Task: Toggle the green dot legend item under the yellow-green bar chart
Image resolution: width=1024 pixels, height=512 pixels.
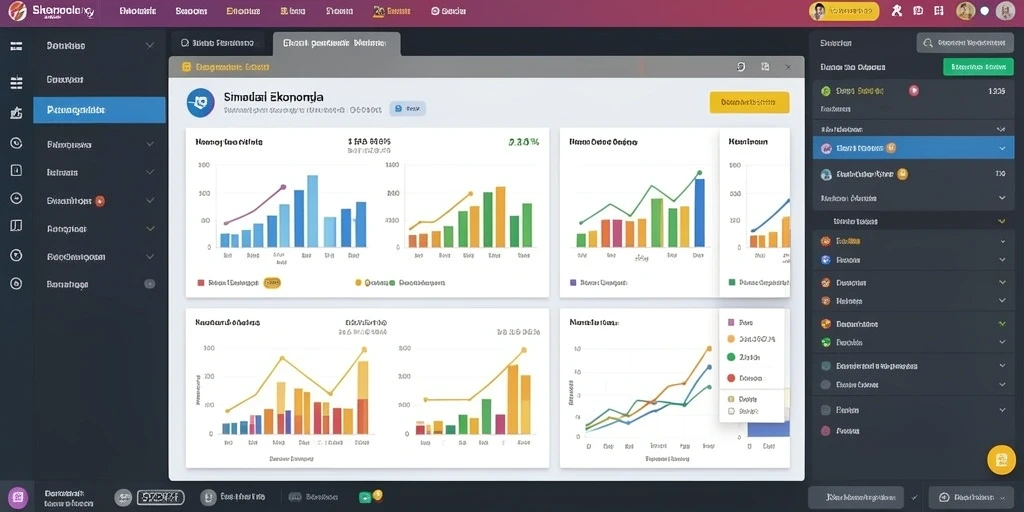Action: click(392, 283)
